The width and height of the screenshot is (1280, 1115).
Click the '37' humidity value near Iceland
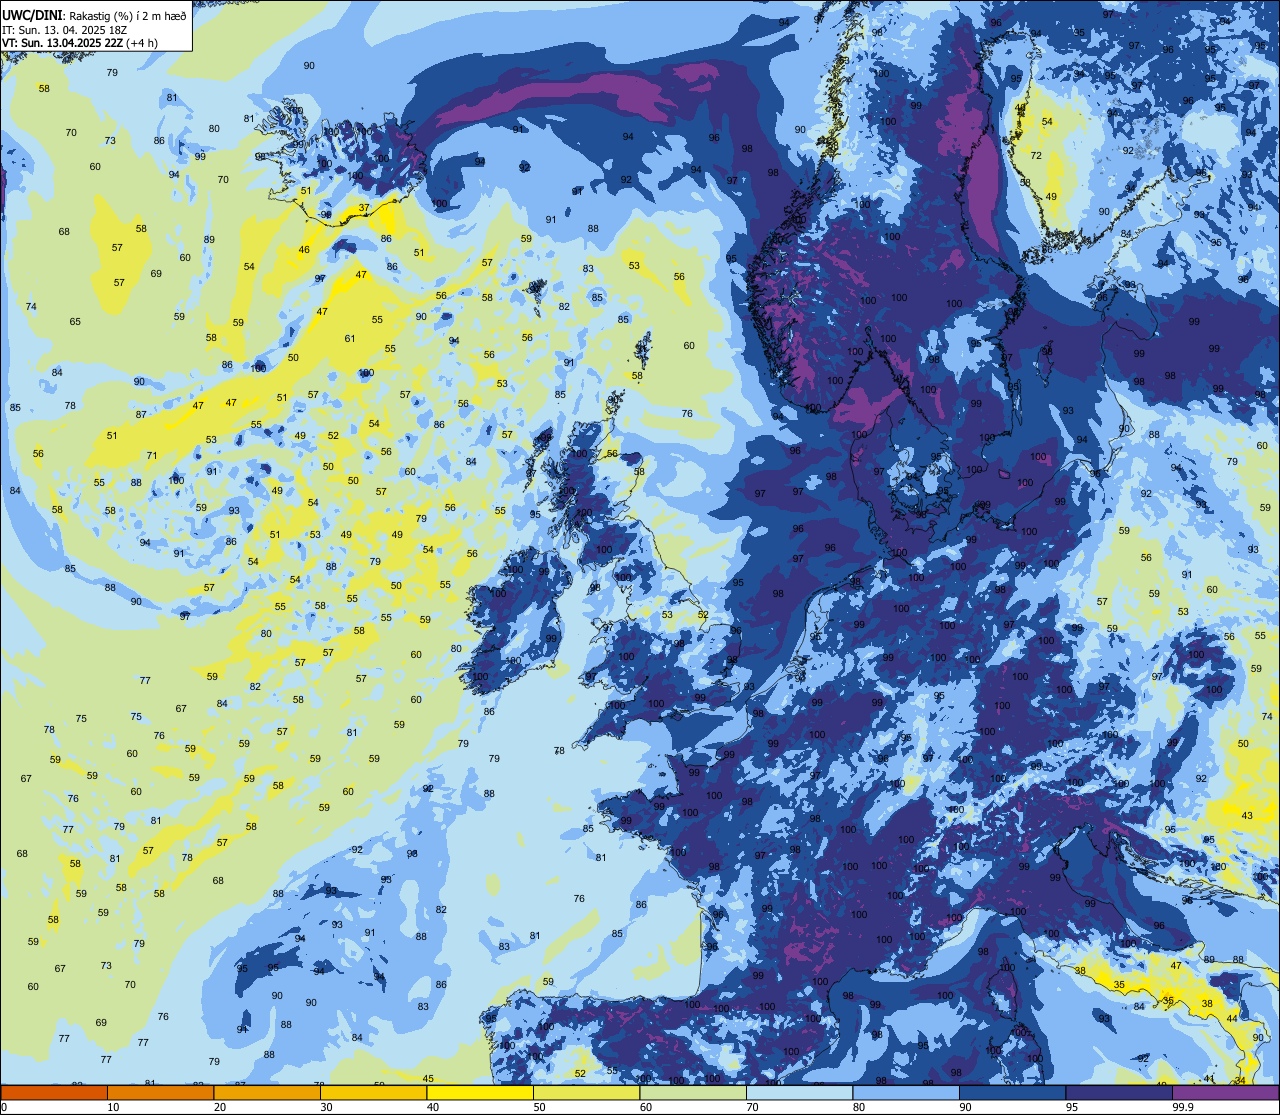click(364, 208)
